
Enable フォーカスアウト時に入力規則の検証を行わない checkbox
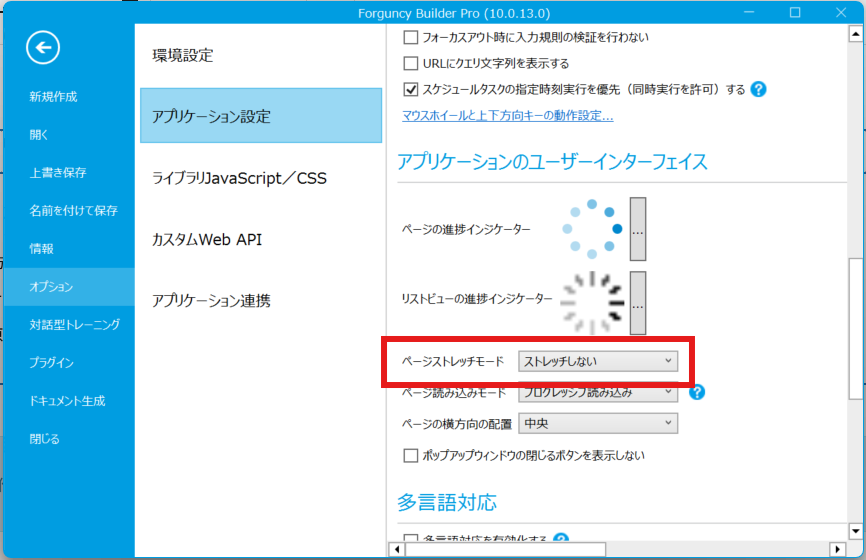point(410,38)
